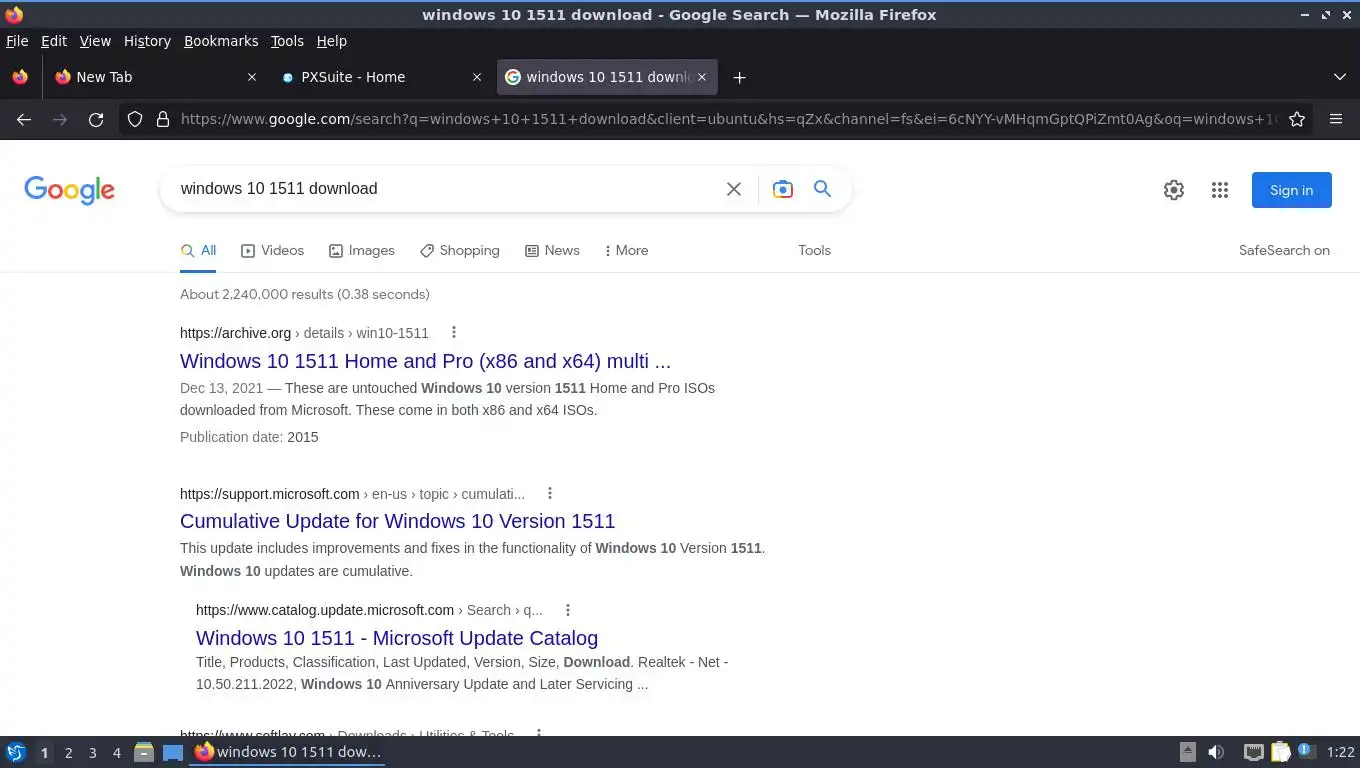This screenshot has height=768, width=1360.
Task: Click the taskbar clock 1:22
Action: pyautogui.click(x=1340, y=752)
